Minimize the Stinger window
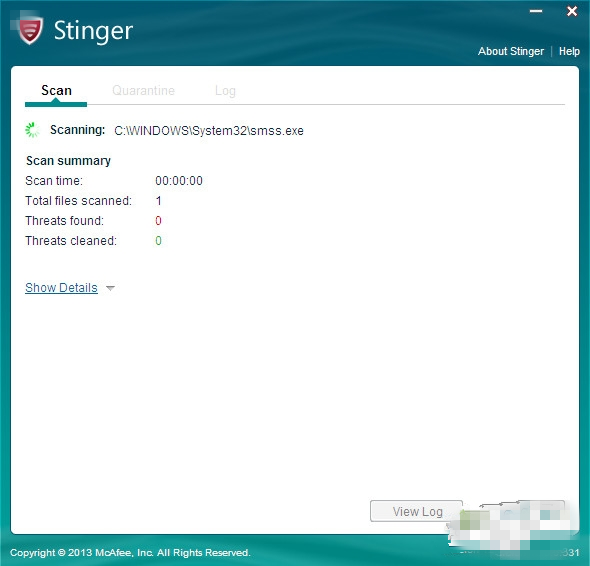The width and height of the screenshot is (590, 566). 536,11
